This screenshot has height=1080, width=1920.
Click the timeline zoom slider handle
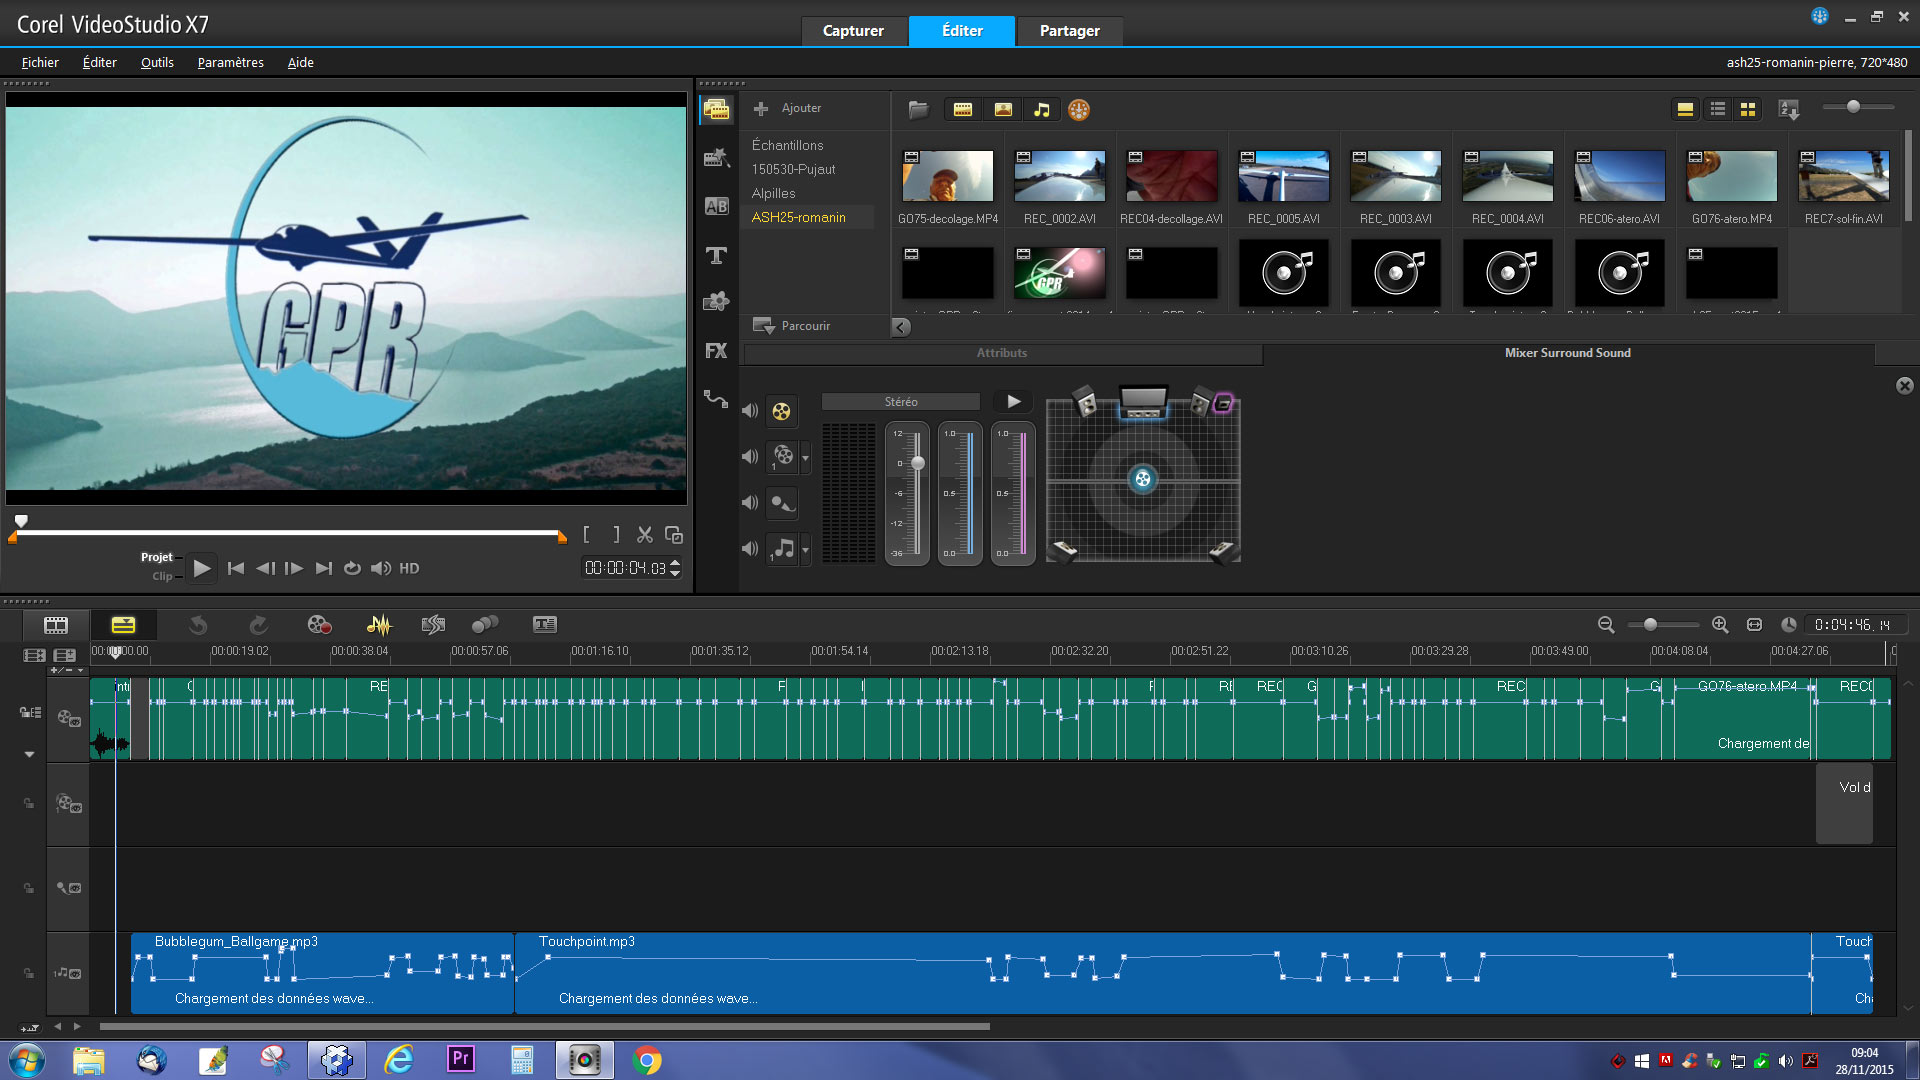pos(1650,625)
